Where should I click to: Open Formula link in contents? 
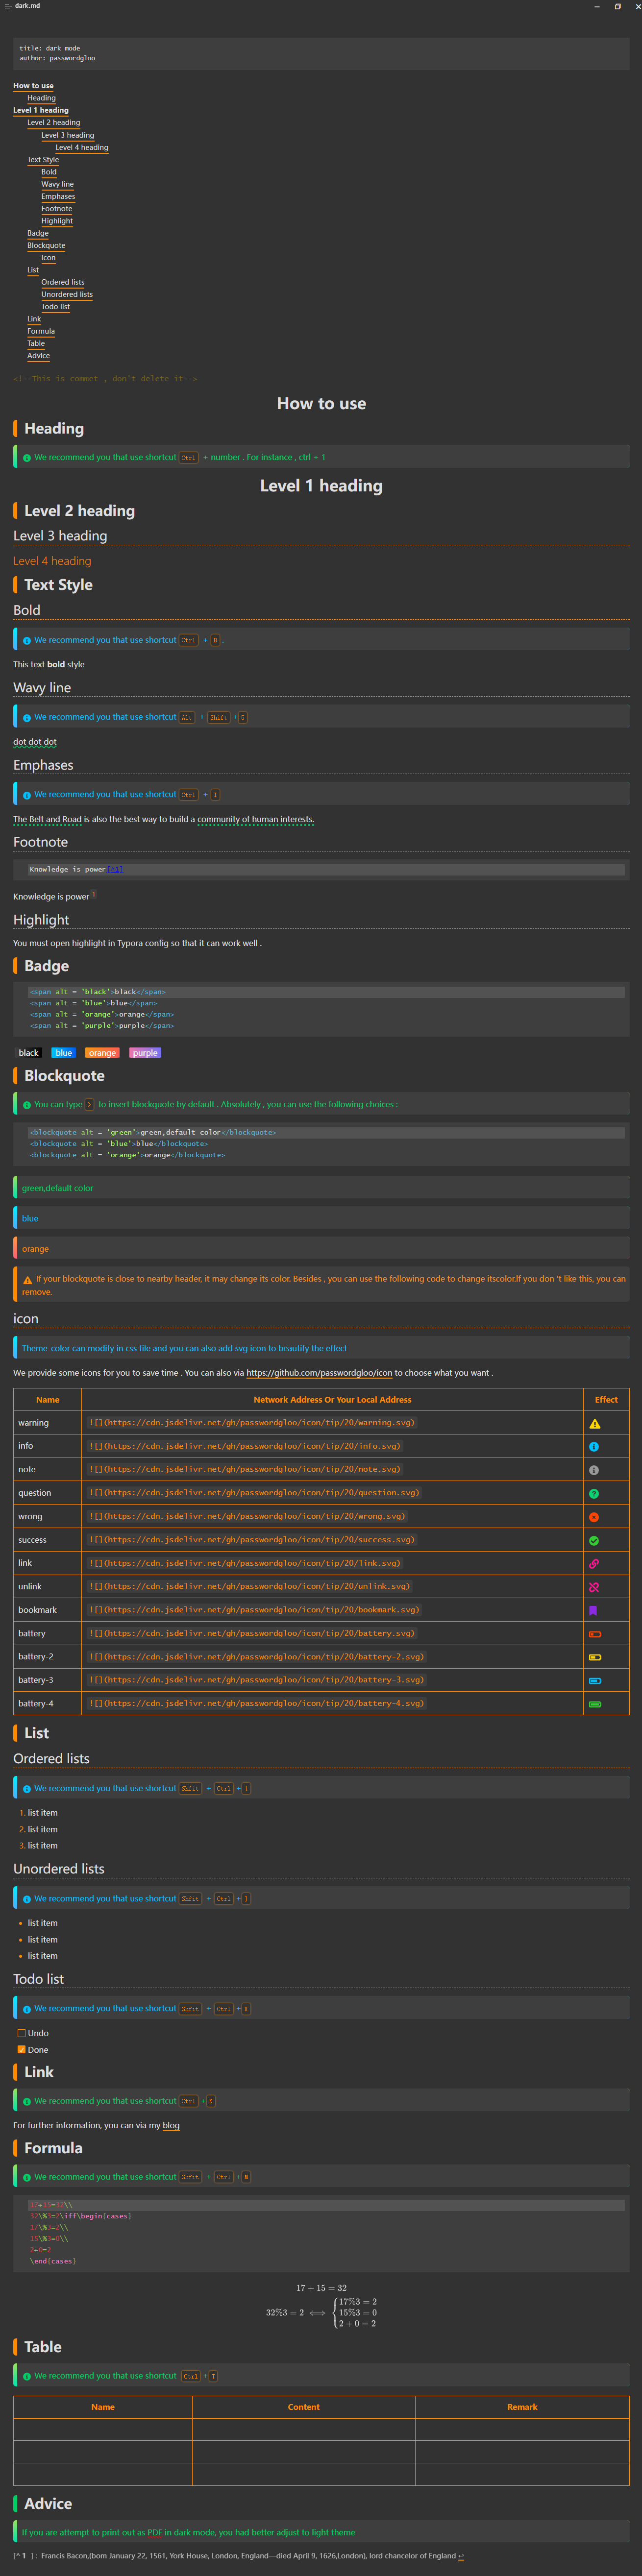(x=41, y=331)
